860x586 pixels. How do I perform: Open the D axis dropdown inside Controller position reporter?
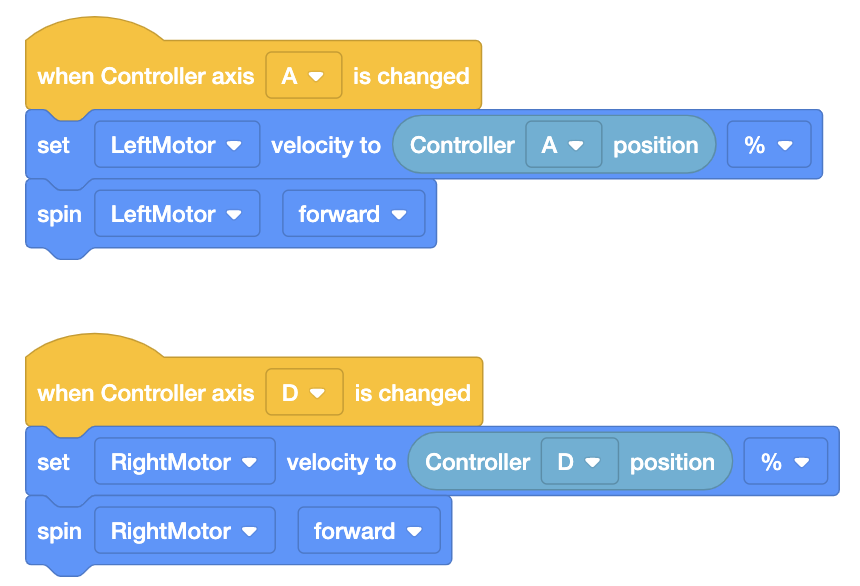point(579,461)
